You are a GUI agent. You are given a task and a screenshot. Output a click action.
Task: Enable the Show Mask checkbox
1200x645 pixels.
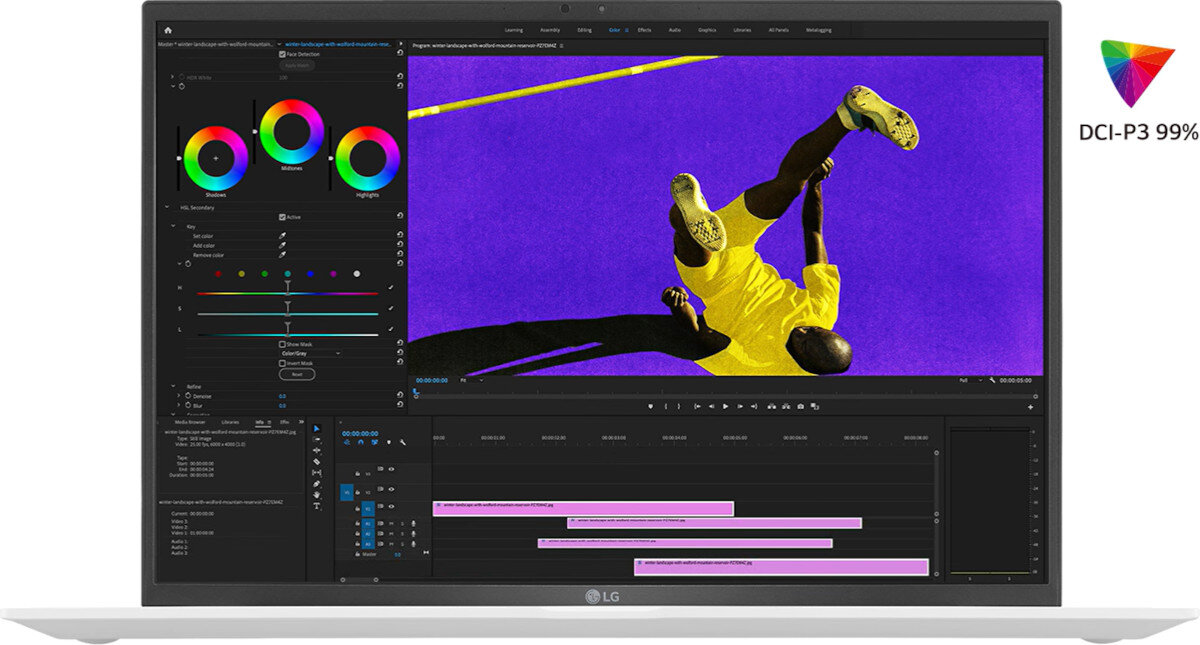(x=282, y=344)
